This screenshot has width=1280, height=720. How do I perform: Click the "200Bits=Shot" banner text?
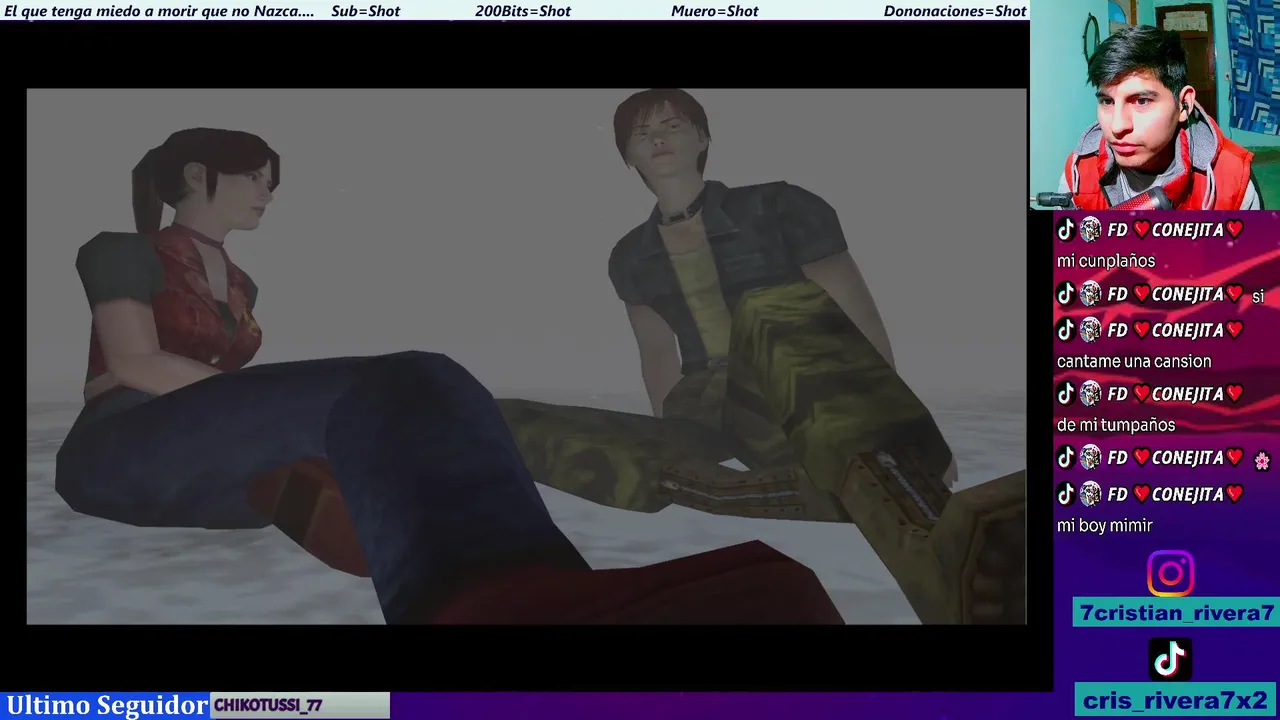[x=523, y=11]
